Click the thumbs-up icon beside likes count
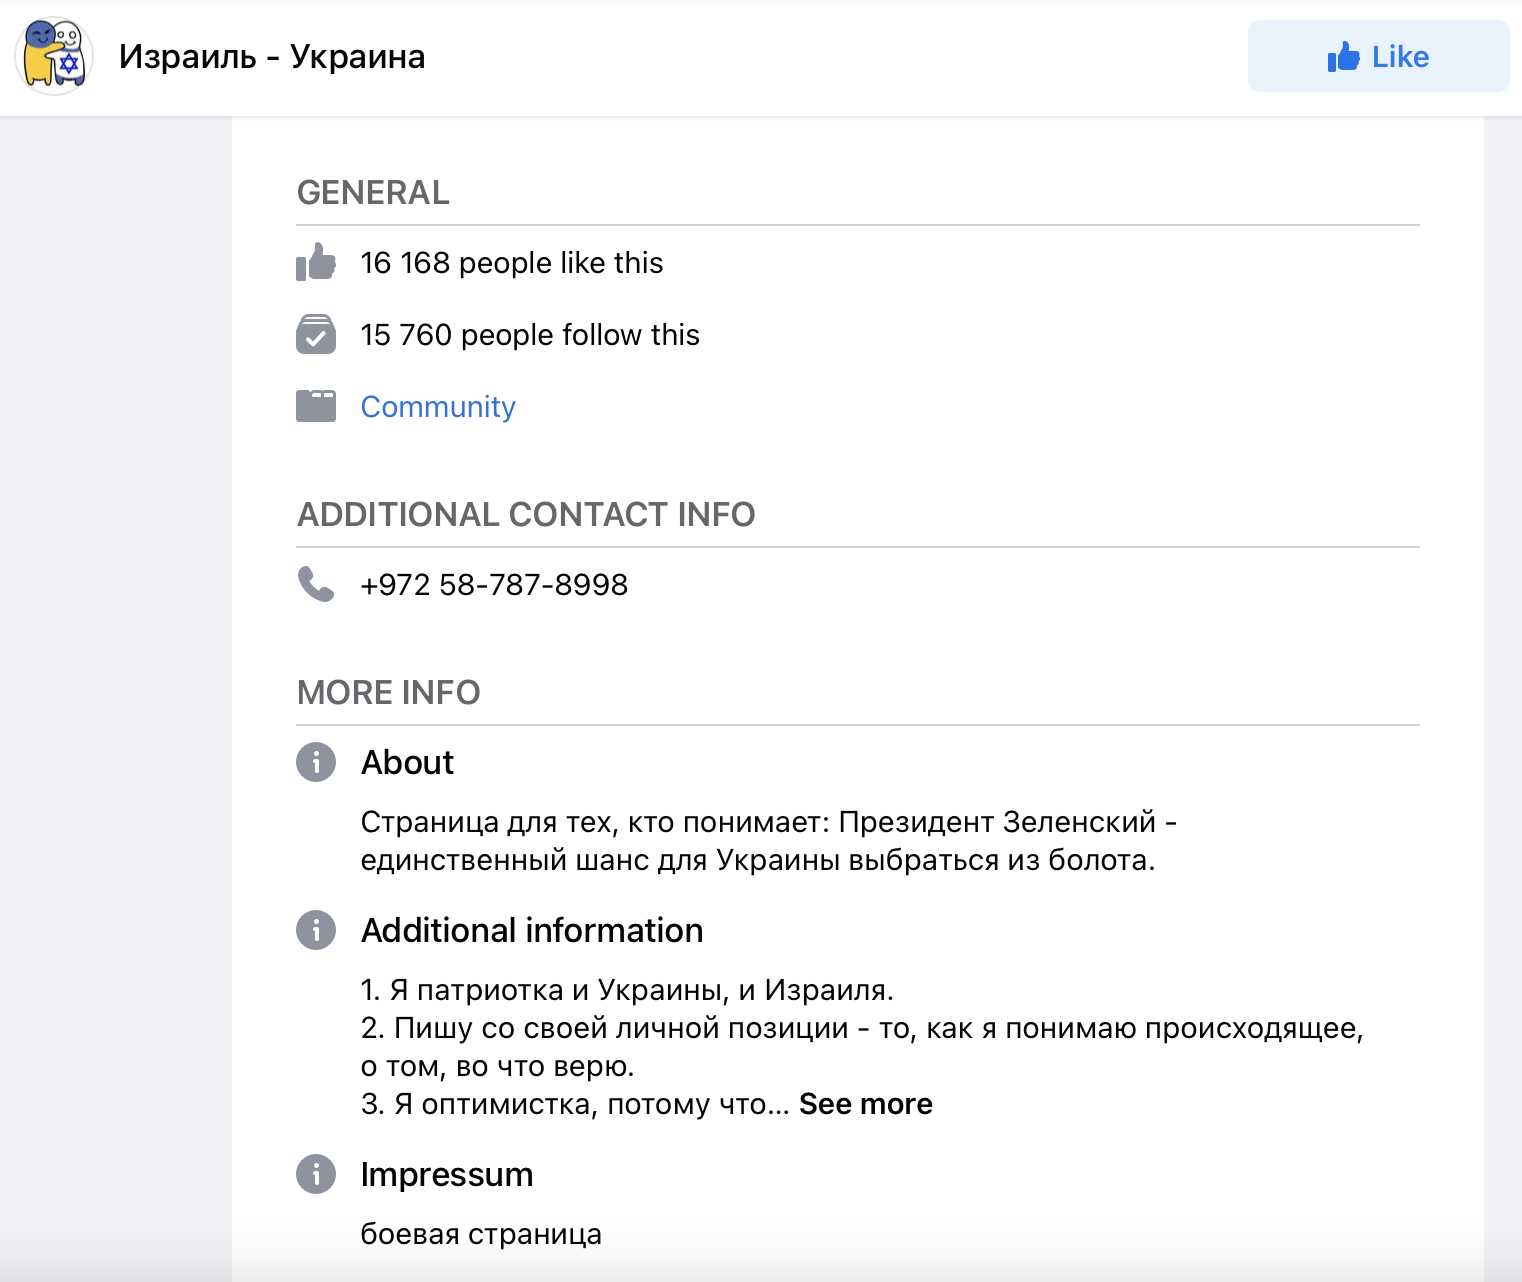1522x1282 pixels. pyautogui.click(x=316, y=262)
